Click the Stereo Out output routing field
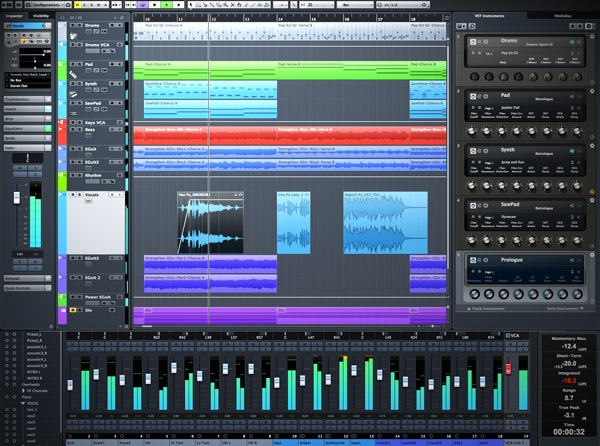This screenshot has height=446, width=600. (x=28, y=86)
